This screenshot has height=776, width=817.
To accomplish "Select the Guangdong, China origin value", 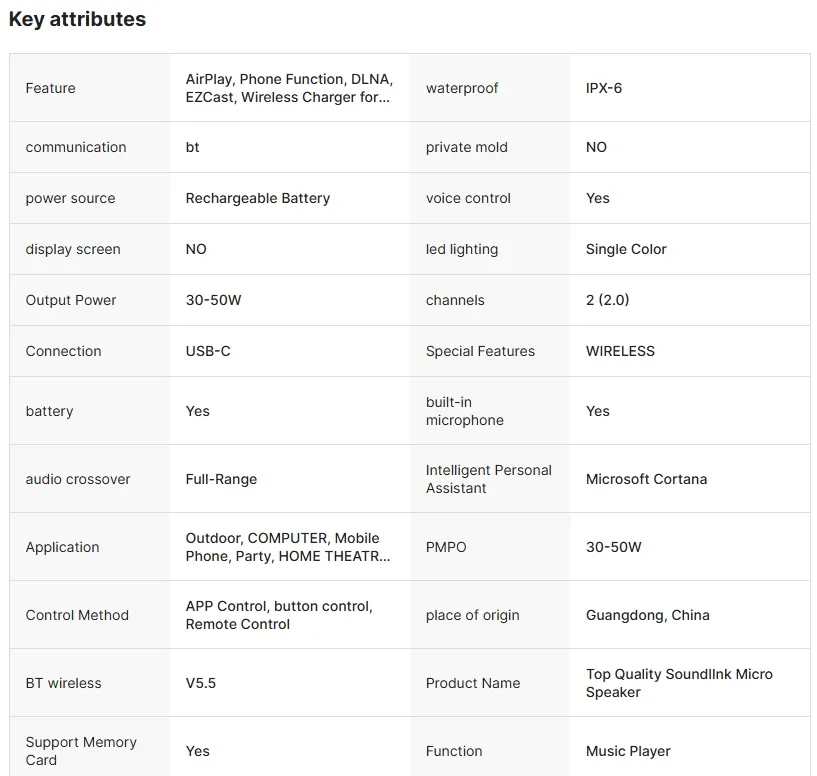I will pos(647,615).
